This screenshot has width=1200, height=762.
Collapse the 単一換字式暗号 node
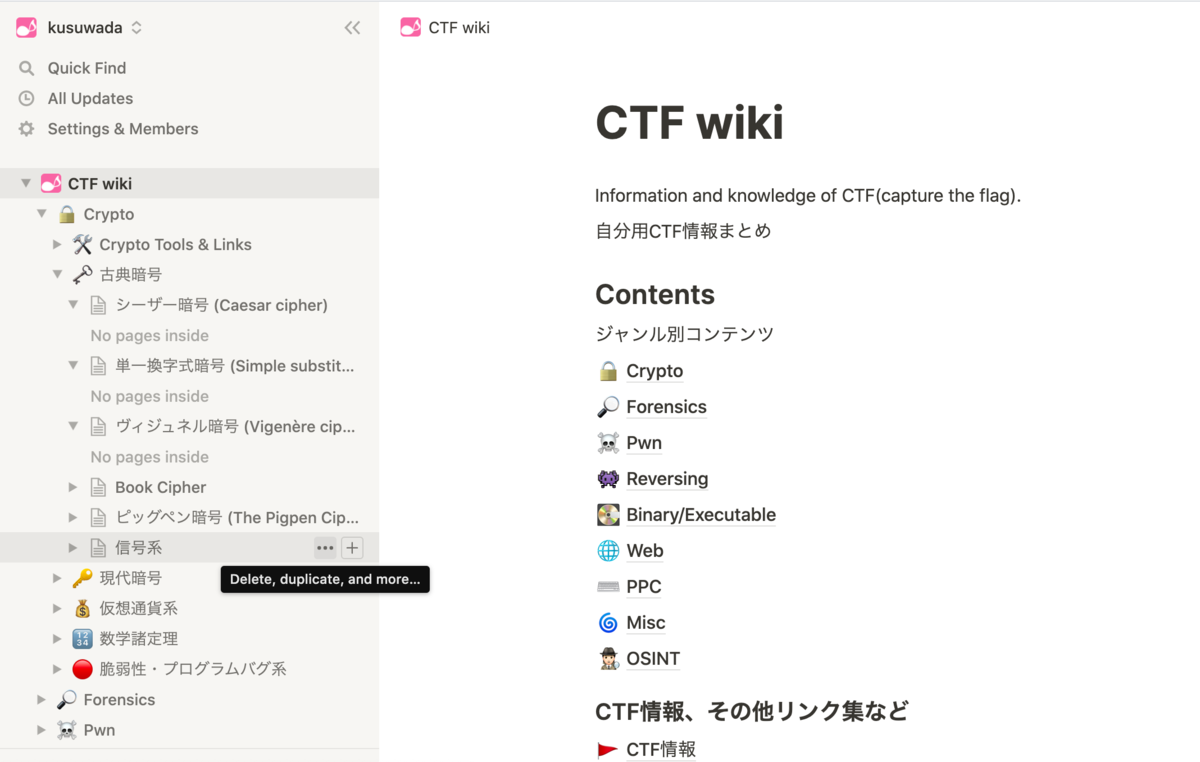pyautogui.click(x=73, y=366)
